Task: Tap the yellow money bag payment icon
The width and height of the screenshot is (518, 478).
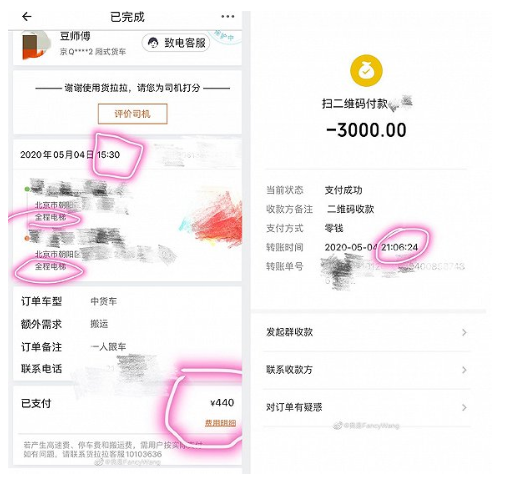Action: pyautogui.click(x=366, y=71)
